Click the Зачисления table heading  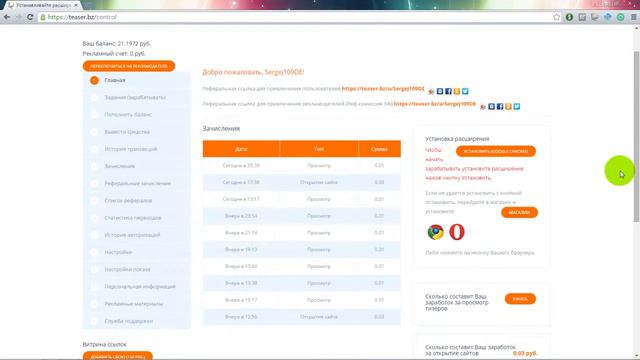click(x=221, y=128)
